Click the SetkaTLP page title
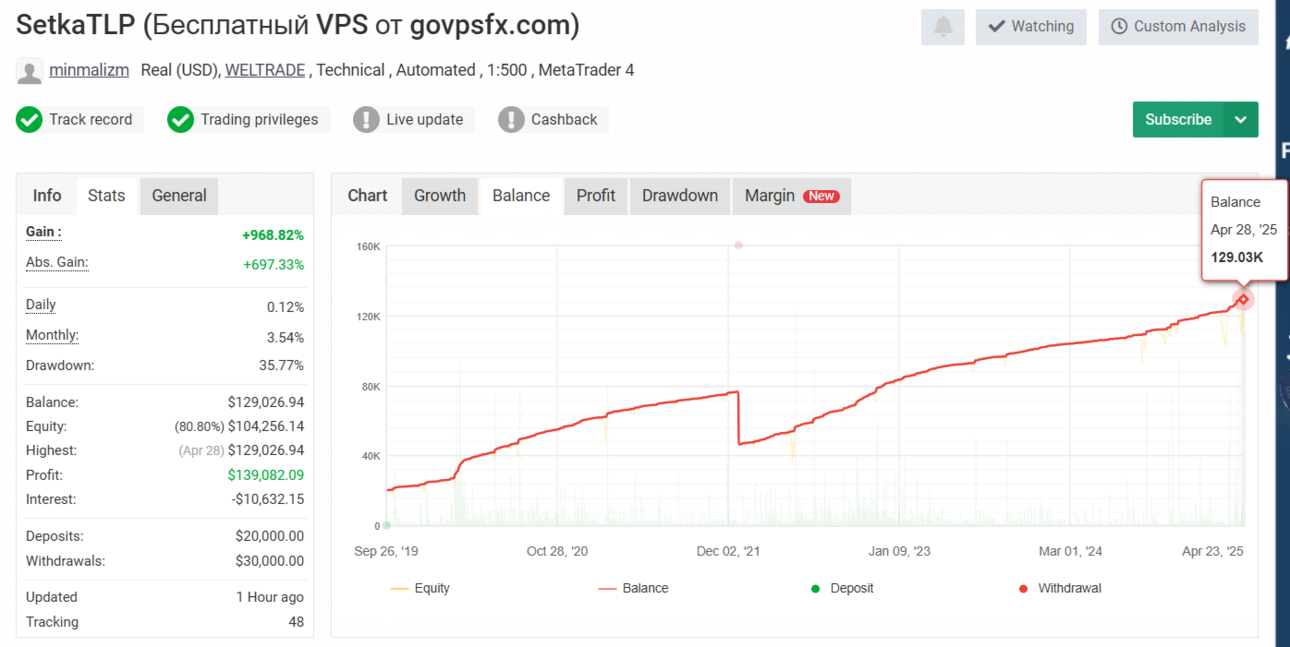Image resolution: width=1290 pixels, height=647 pixels. tap(298, 25)
